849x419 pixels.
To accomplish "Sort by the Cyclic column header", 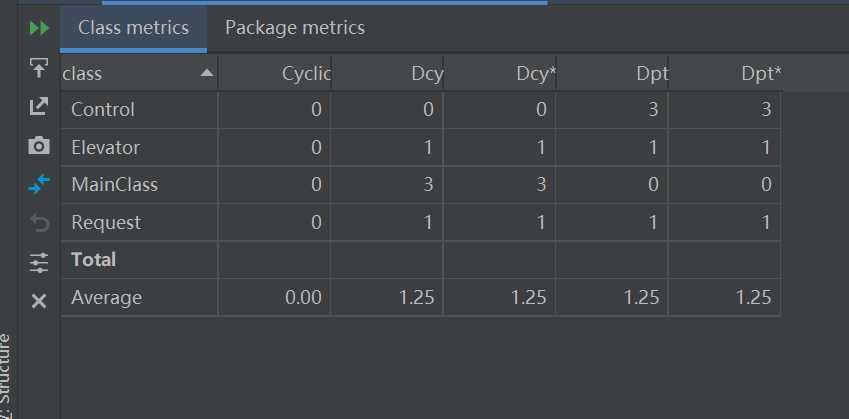I will coord(275,73).
